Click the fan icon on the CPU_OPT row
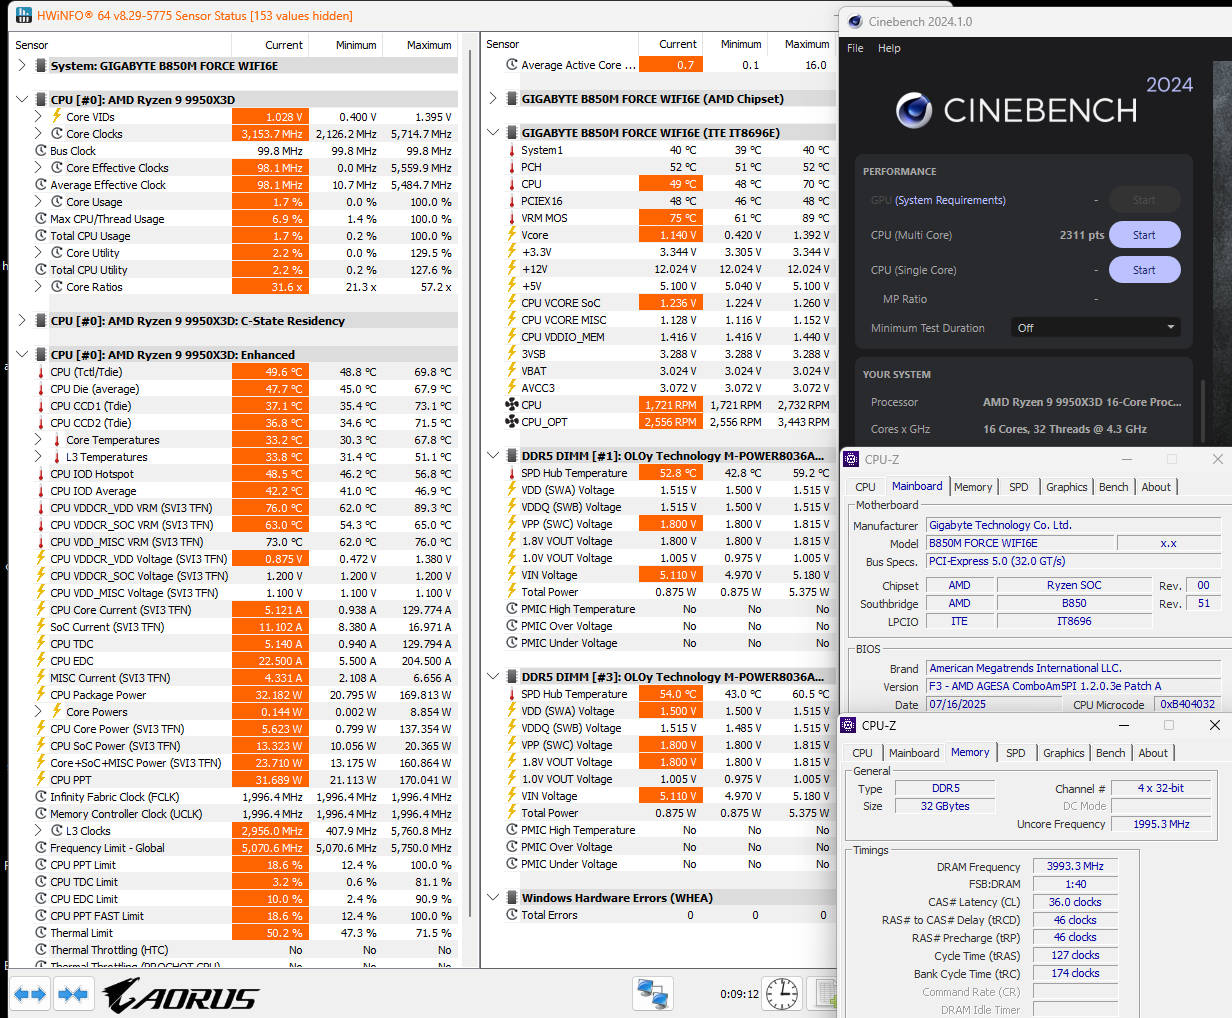Screen dimensions: 1232x1018 click(512, 422)
